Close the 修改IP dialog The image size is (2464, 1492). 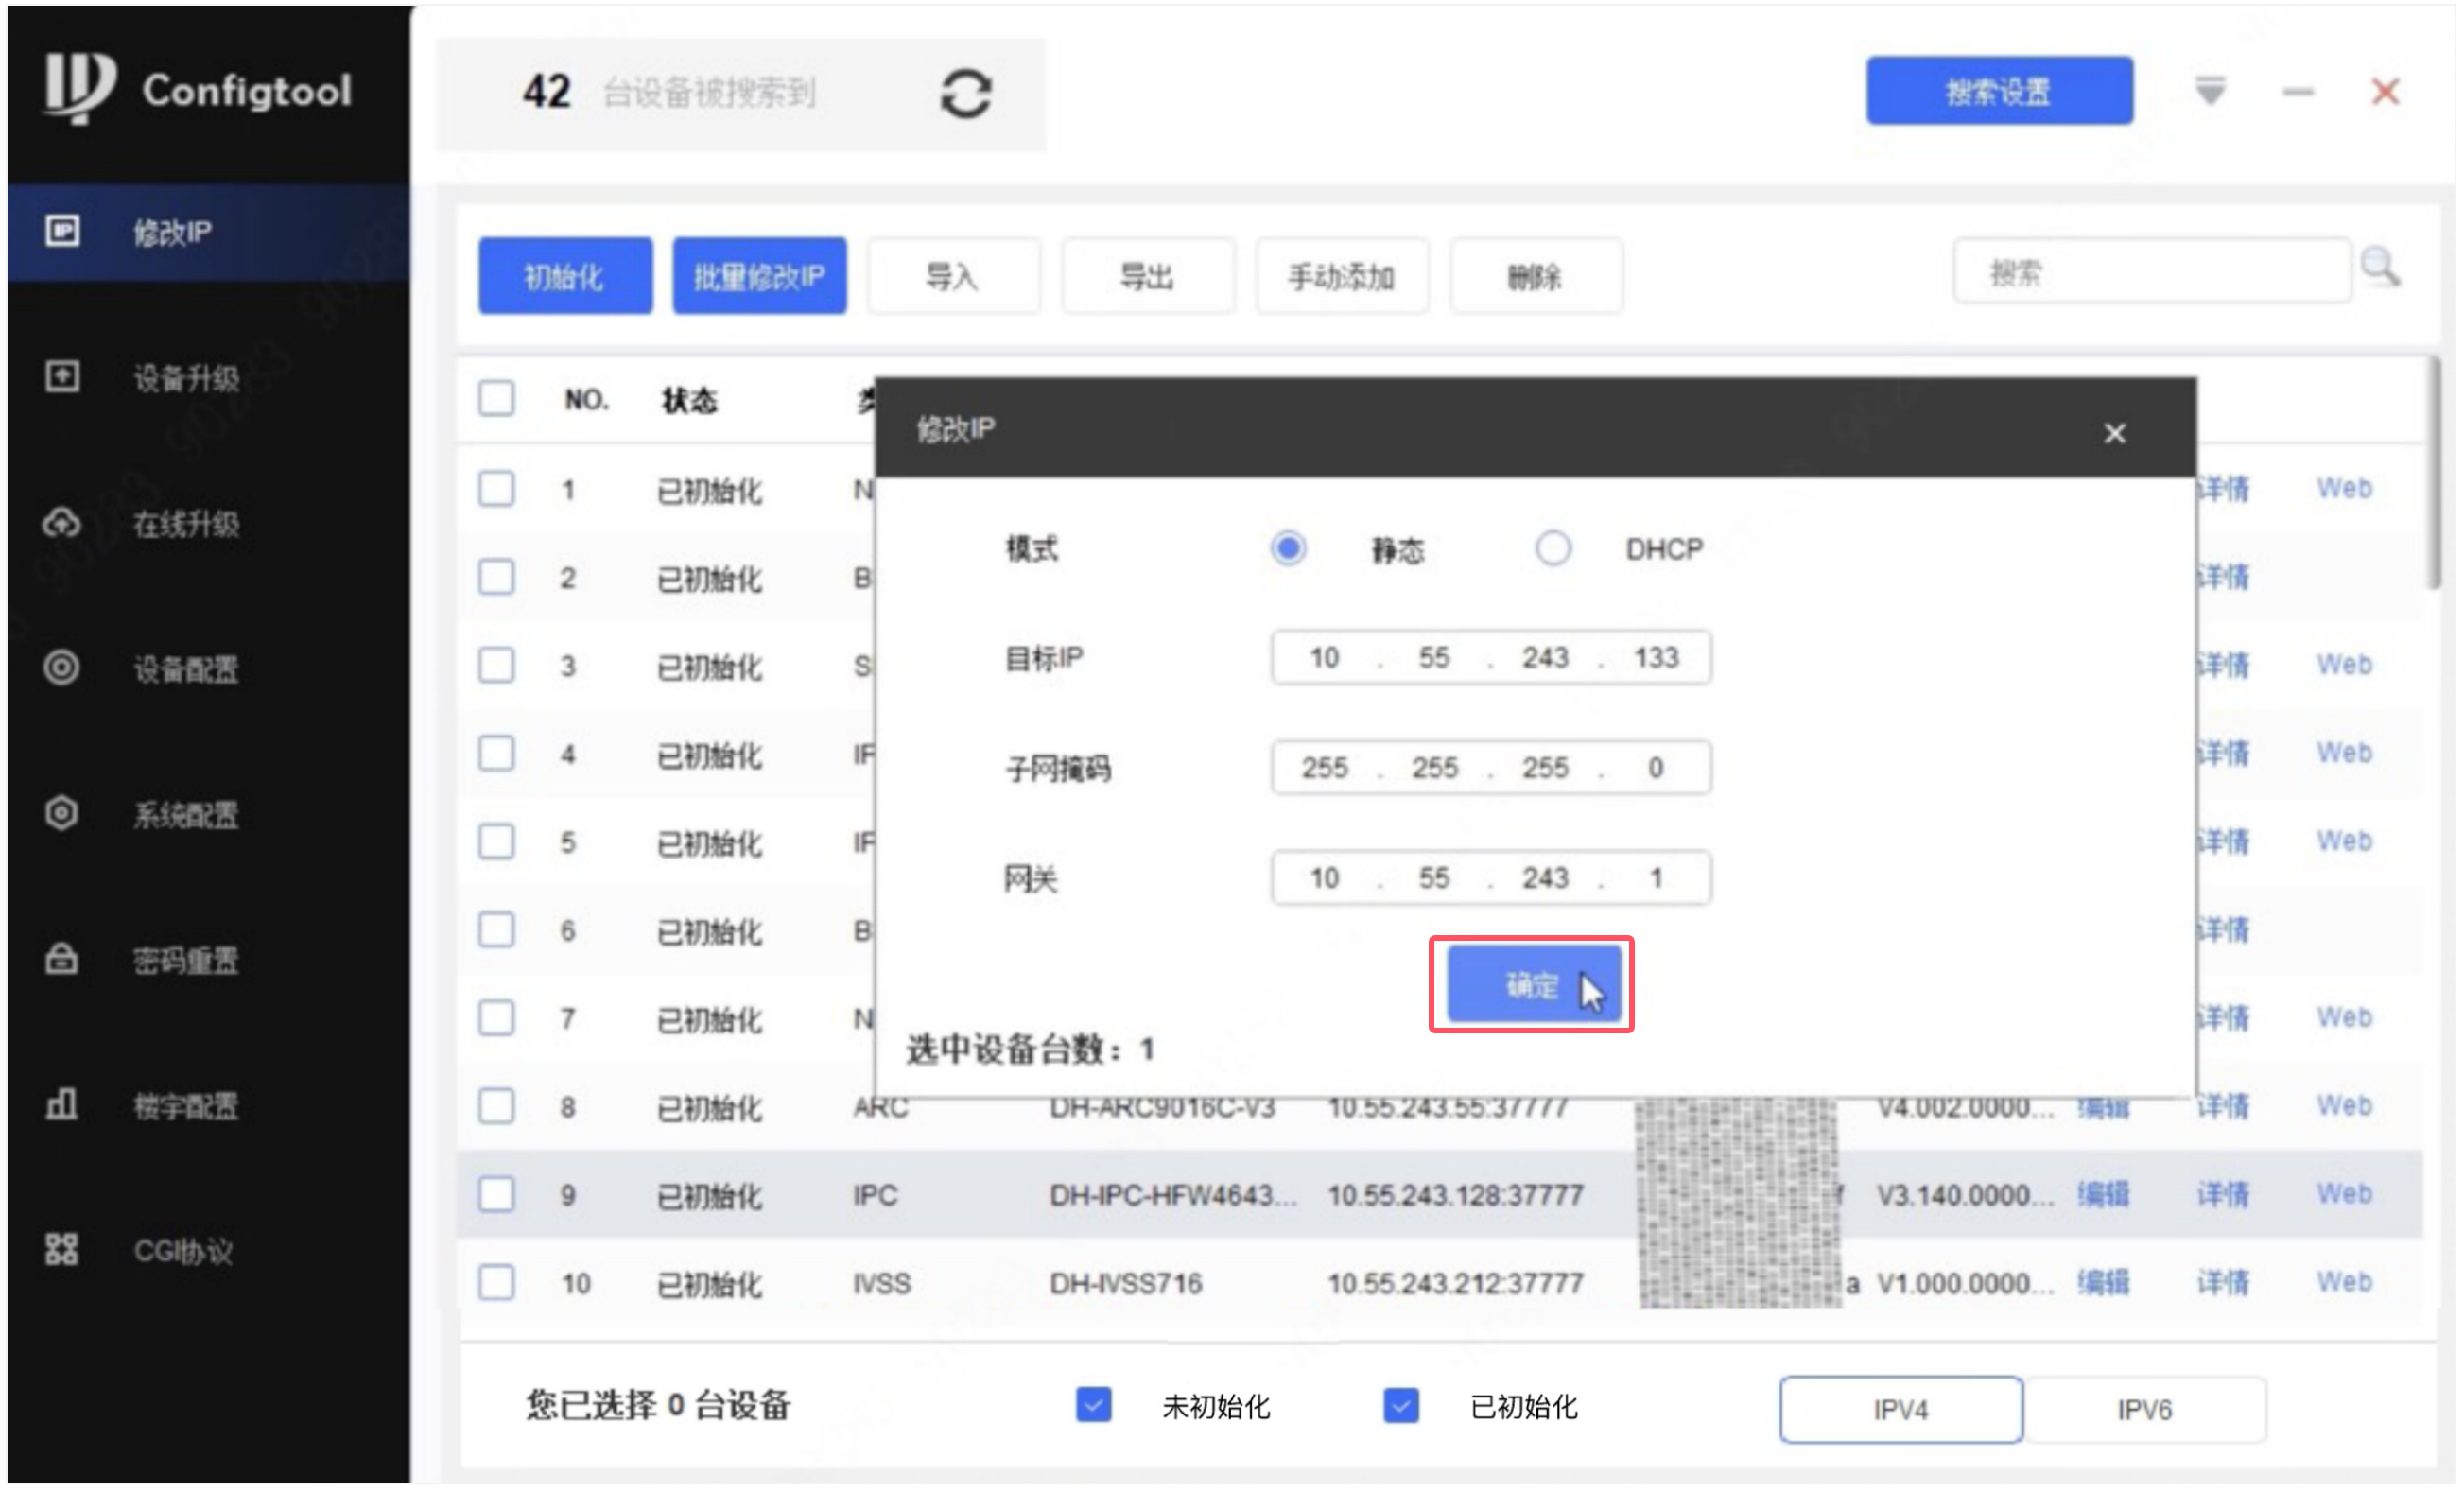pos(2114,433)
